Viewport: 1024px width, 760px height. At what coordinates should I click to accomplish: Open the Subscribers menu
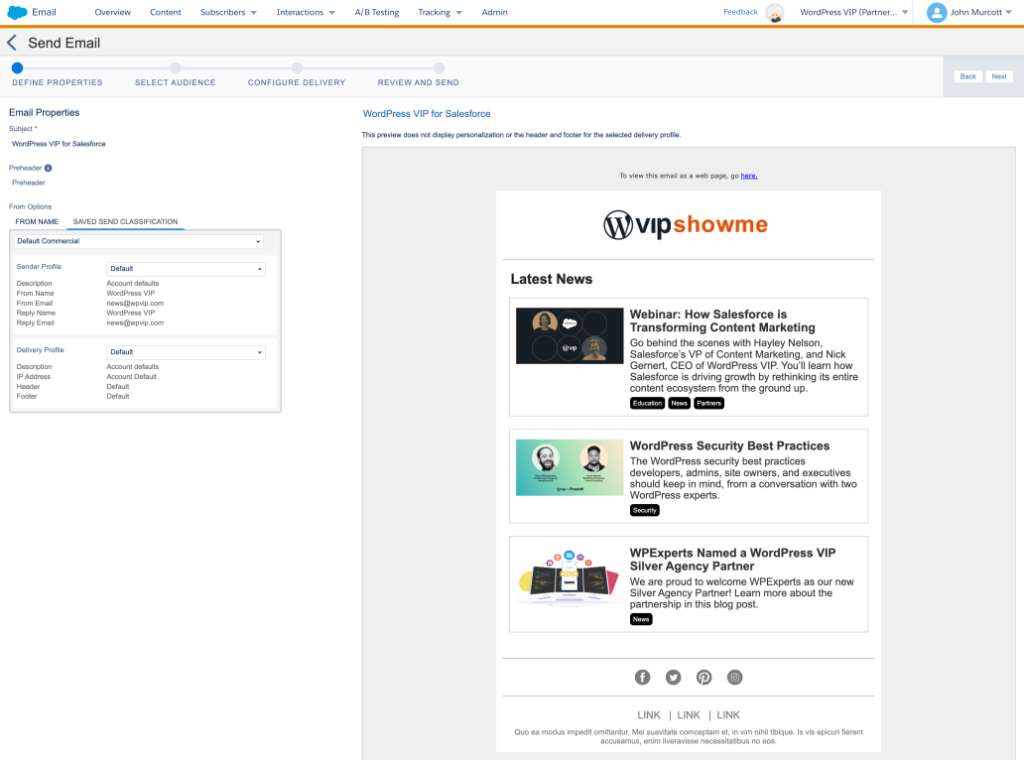(229, 12)
